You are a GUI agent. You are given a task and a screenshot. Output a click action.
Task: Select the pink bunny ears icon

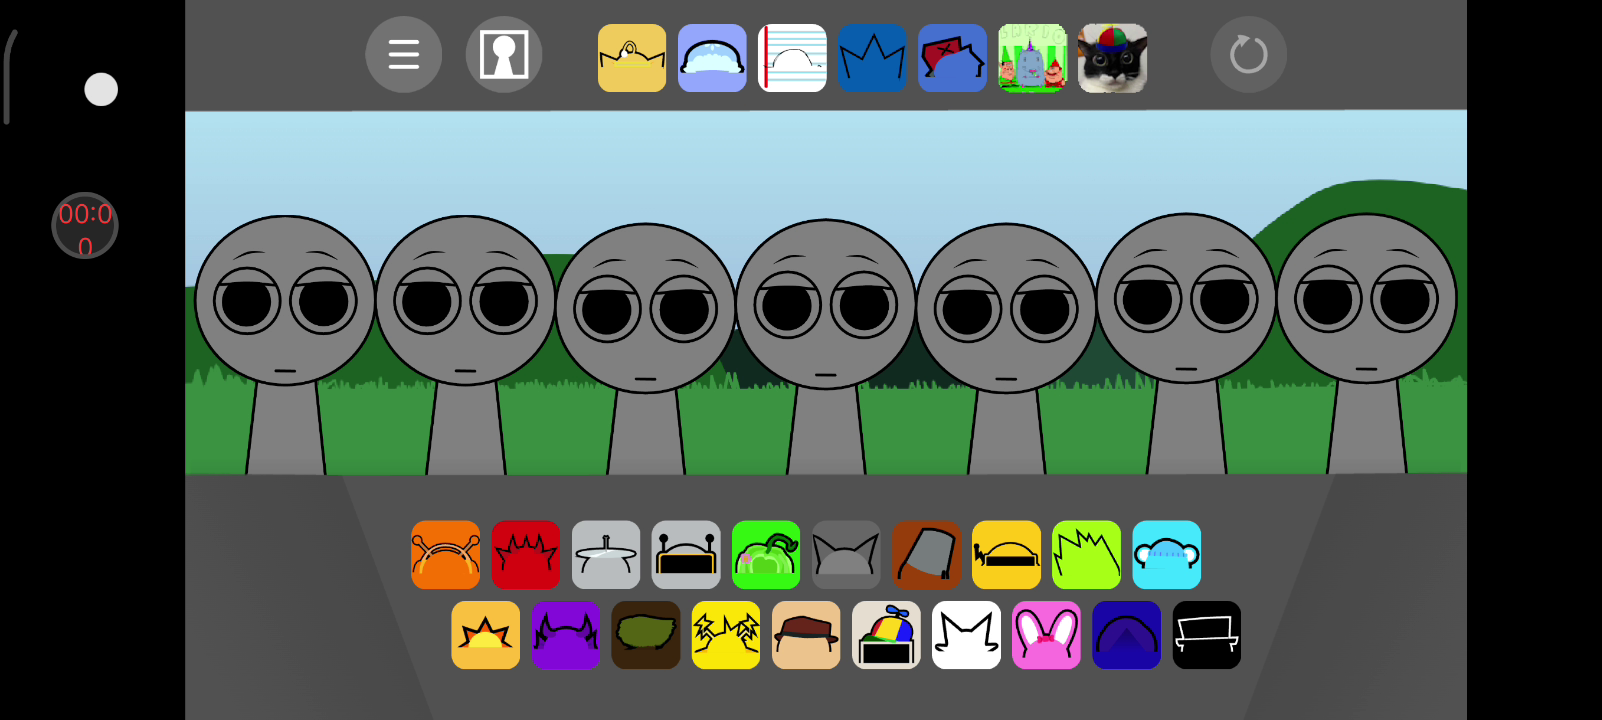click(1046, 635)
